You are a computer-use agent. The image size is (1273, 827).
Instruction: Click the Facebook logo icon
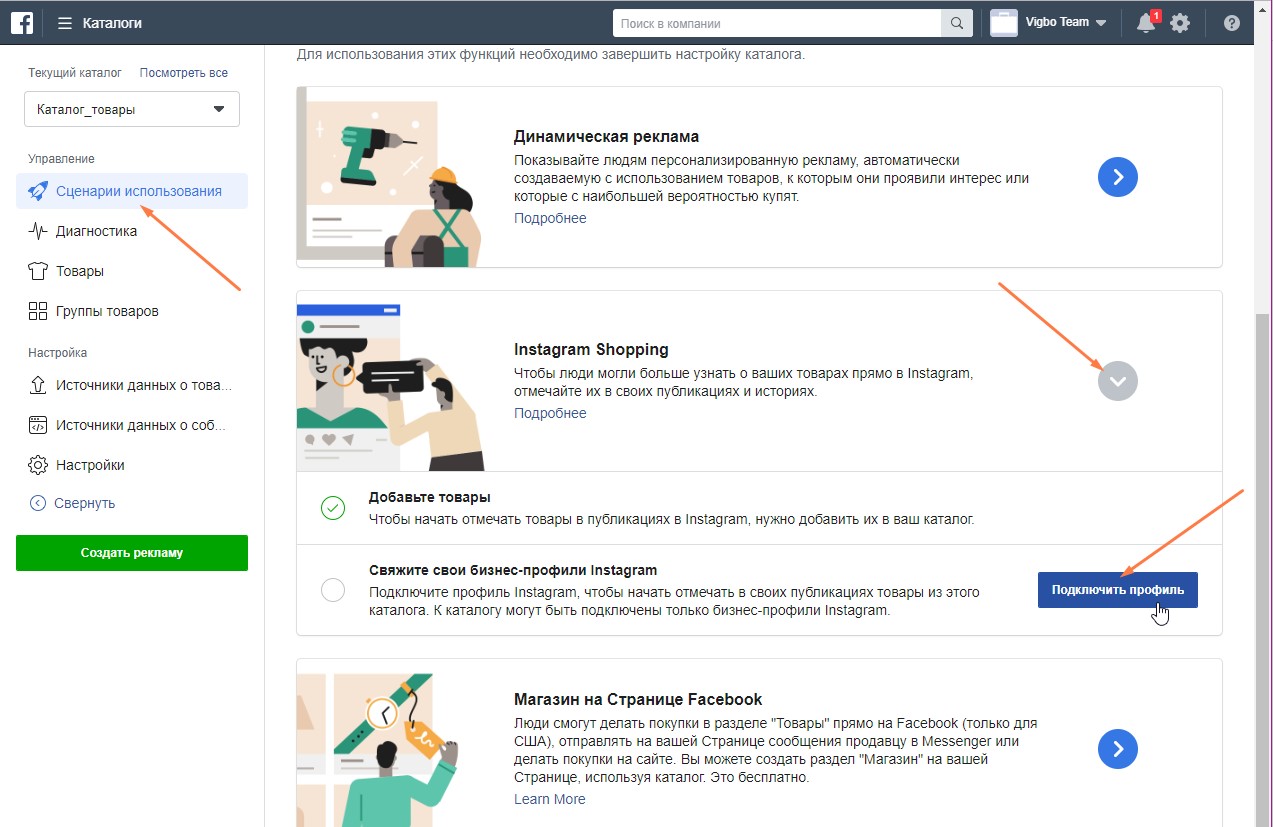coord(23,22)
